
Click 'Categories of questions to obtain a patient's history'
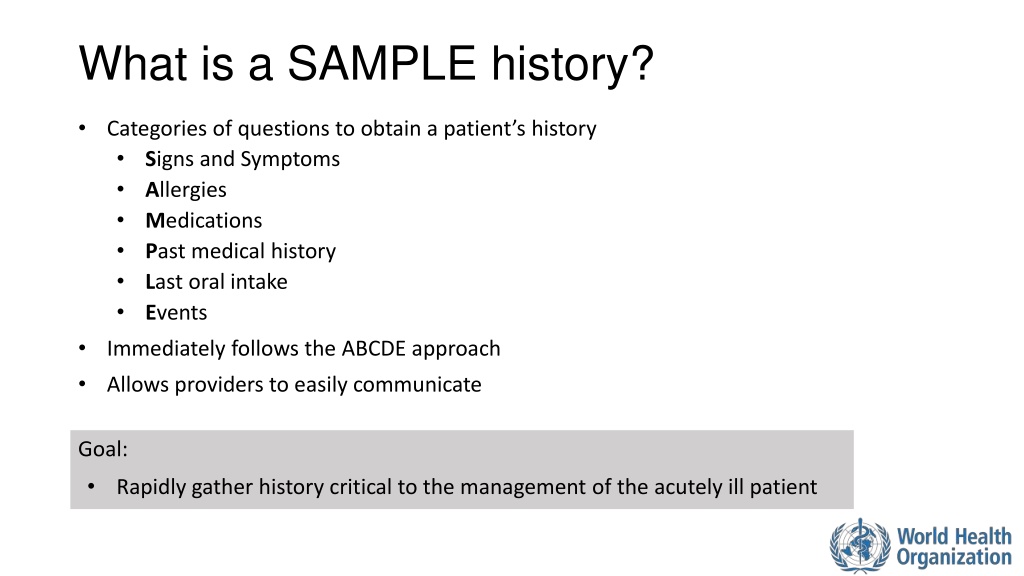click(x=351, y=129)
